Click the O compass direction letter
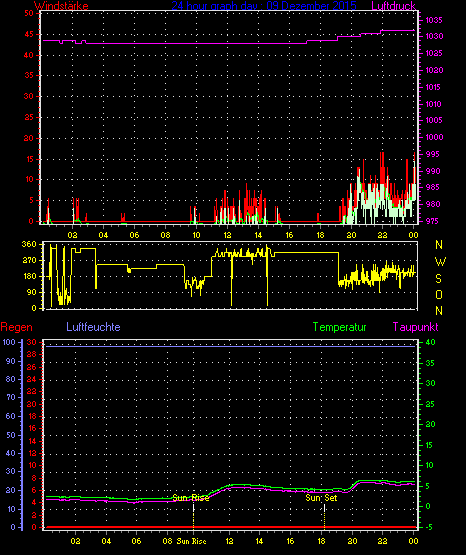Viewport: 466px width, 555px height. pos(439,295)
